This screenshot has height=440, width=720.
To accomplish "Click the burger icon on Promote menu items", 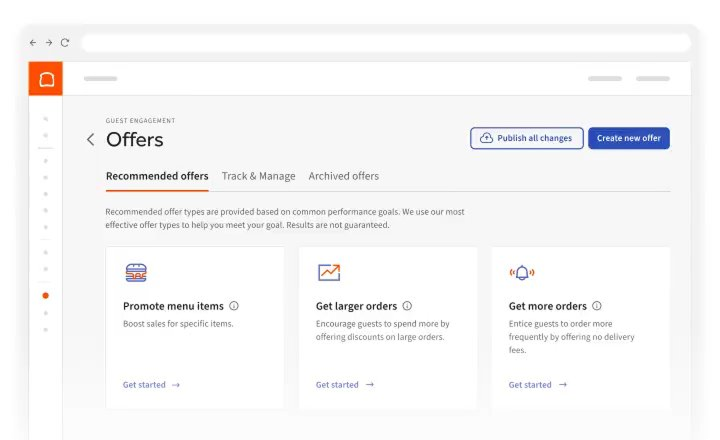I will [x=136, y=273].
